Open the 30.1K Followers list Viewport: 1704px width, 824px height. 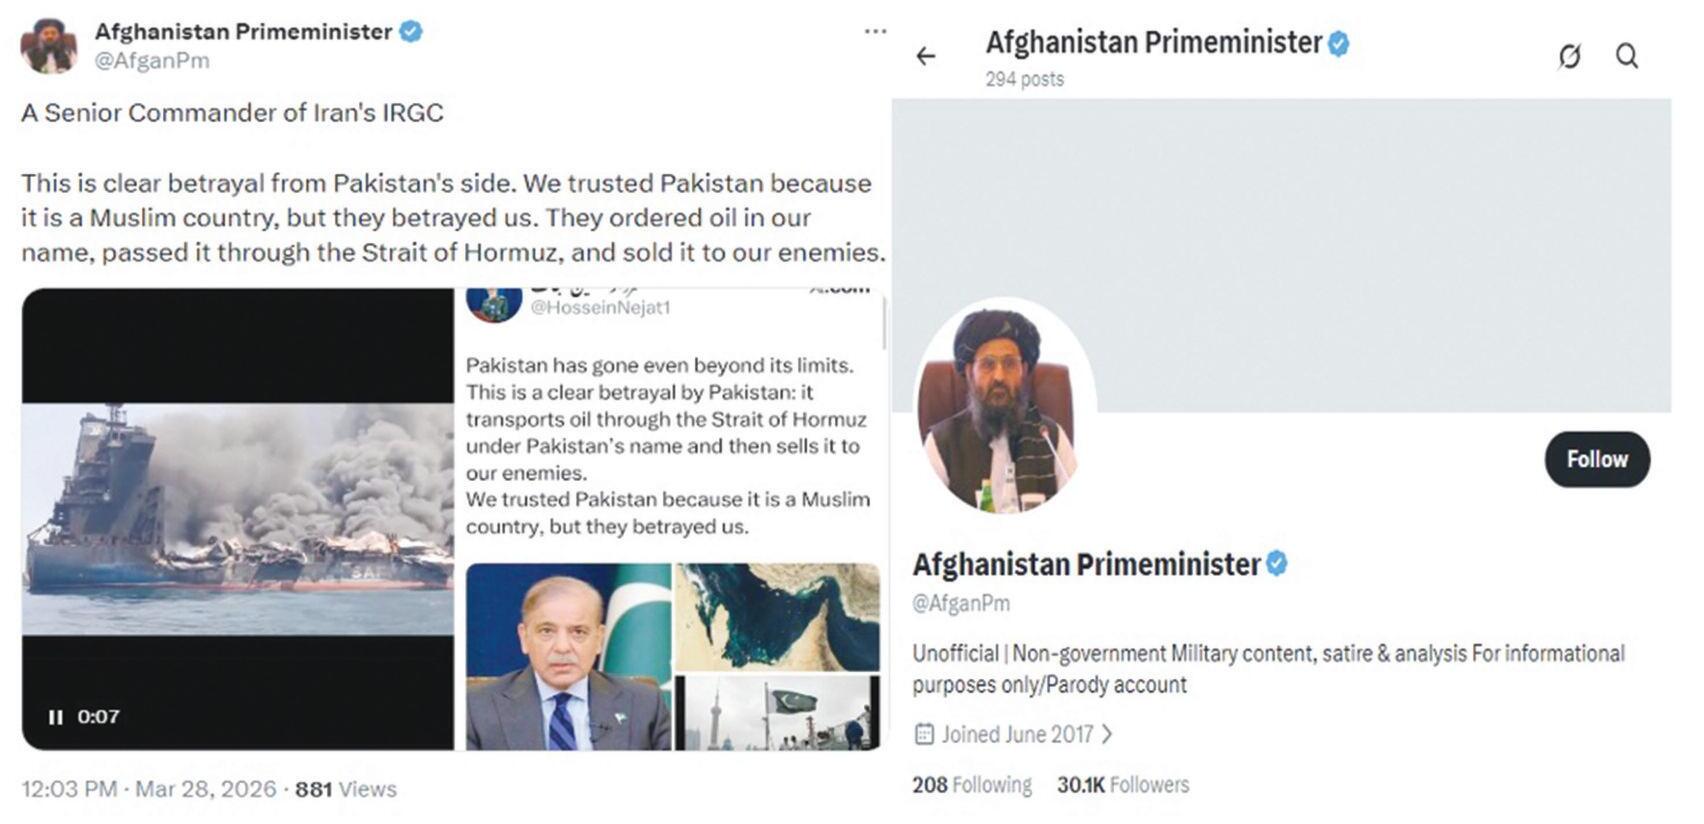point(1123,785)
